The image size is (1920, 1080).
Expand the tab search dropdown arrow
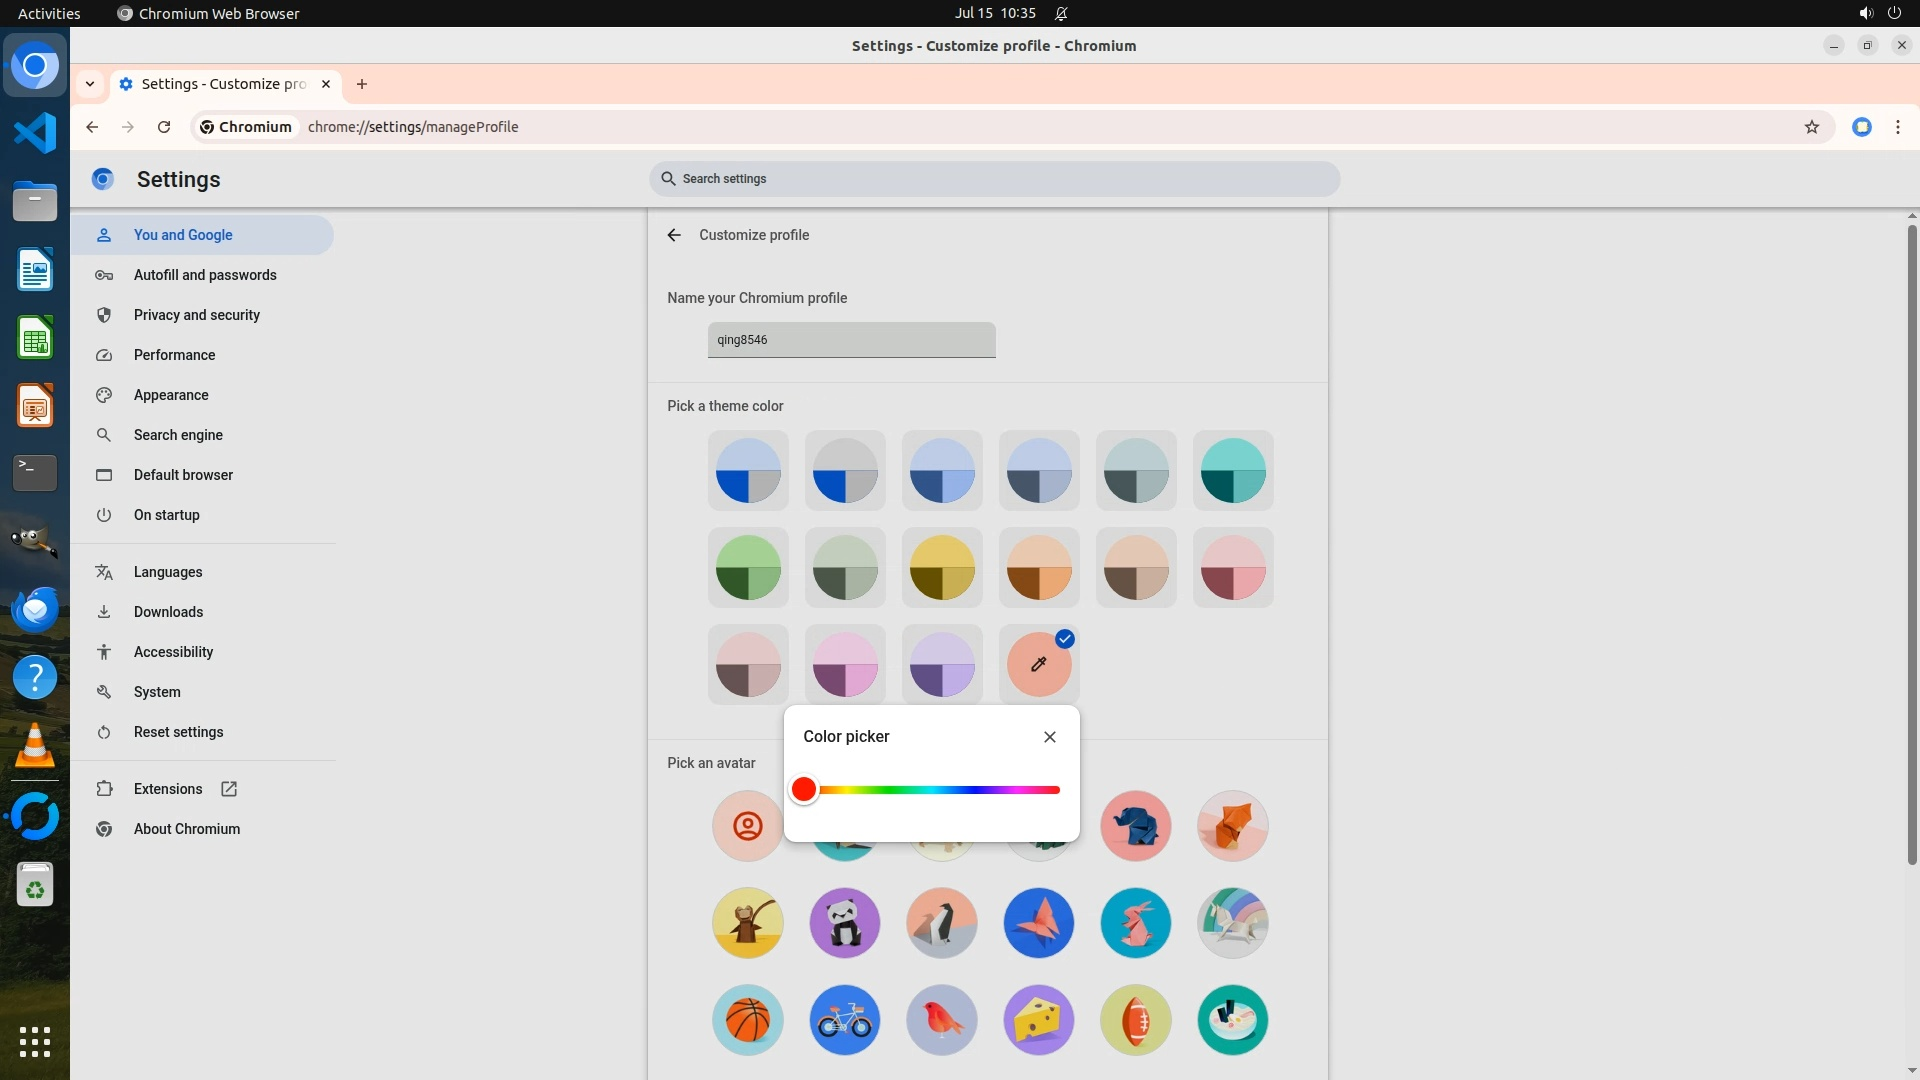point(90,84)
